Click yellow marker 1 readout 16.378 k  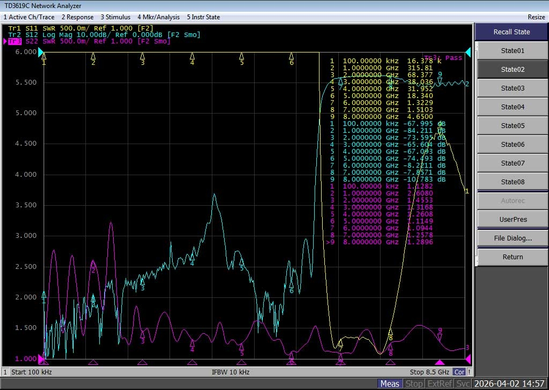(424, 61)
